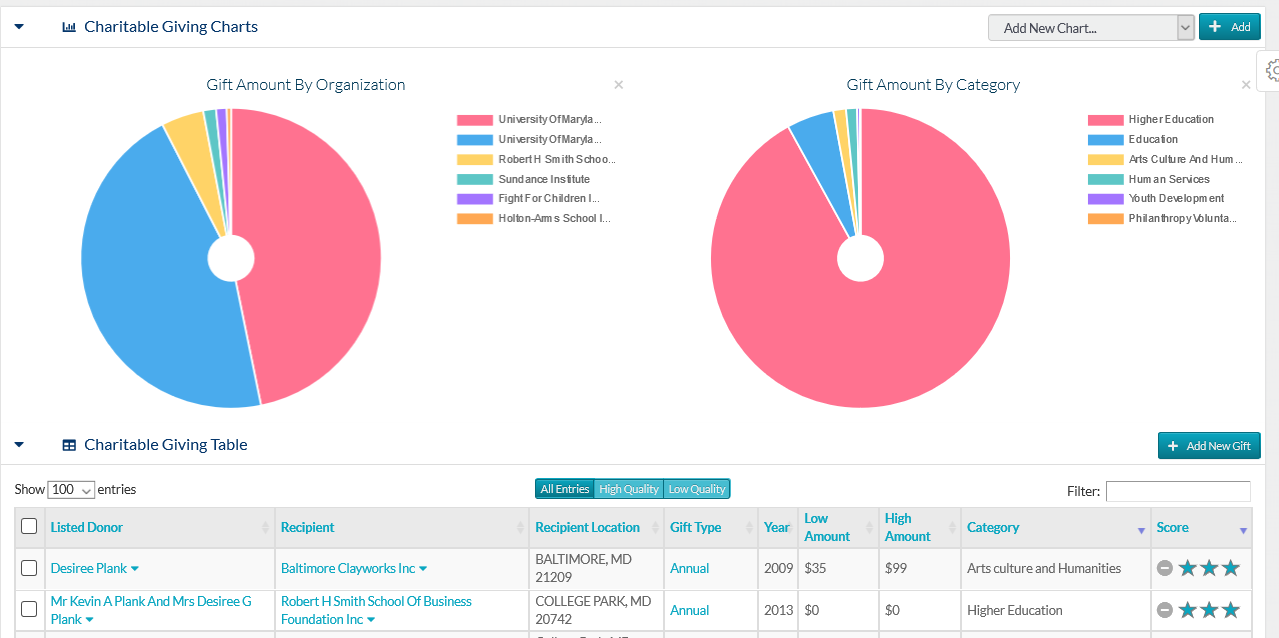The width and height of the screenshot is (1279, 638).
Task: Check the Mr Kevin A Plank row checkbox
Action: (29, 610)
